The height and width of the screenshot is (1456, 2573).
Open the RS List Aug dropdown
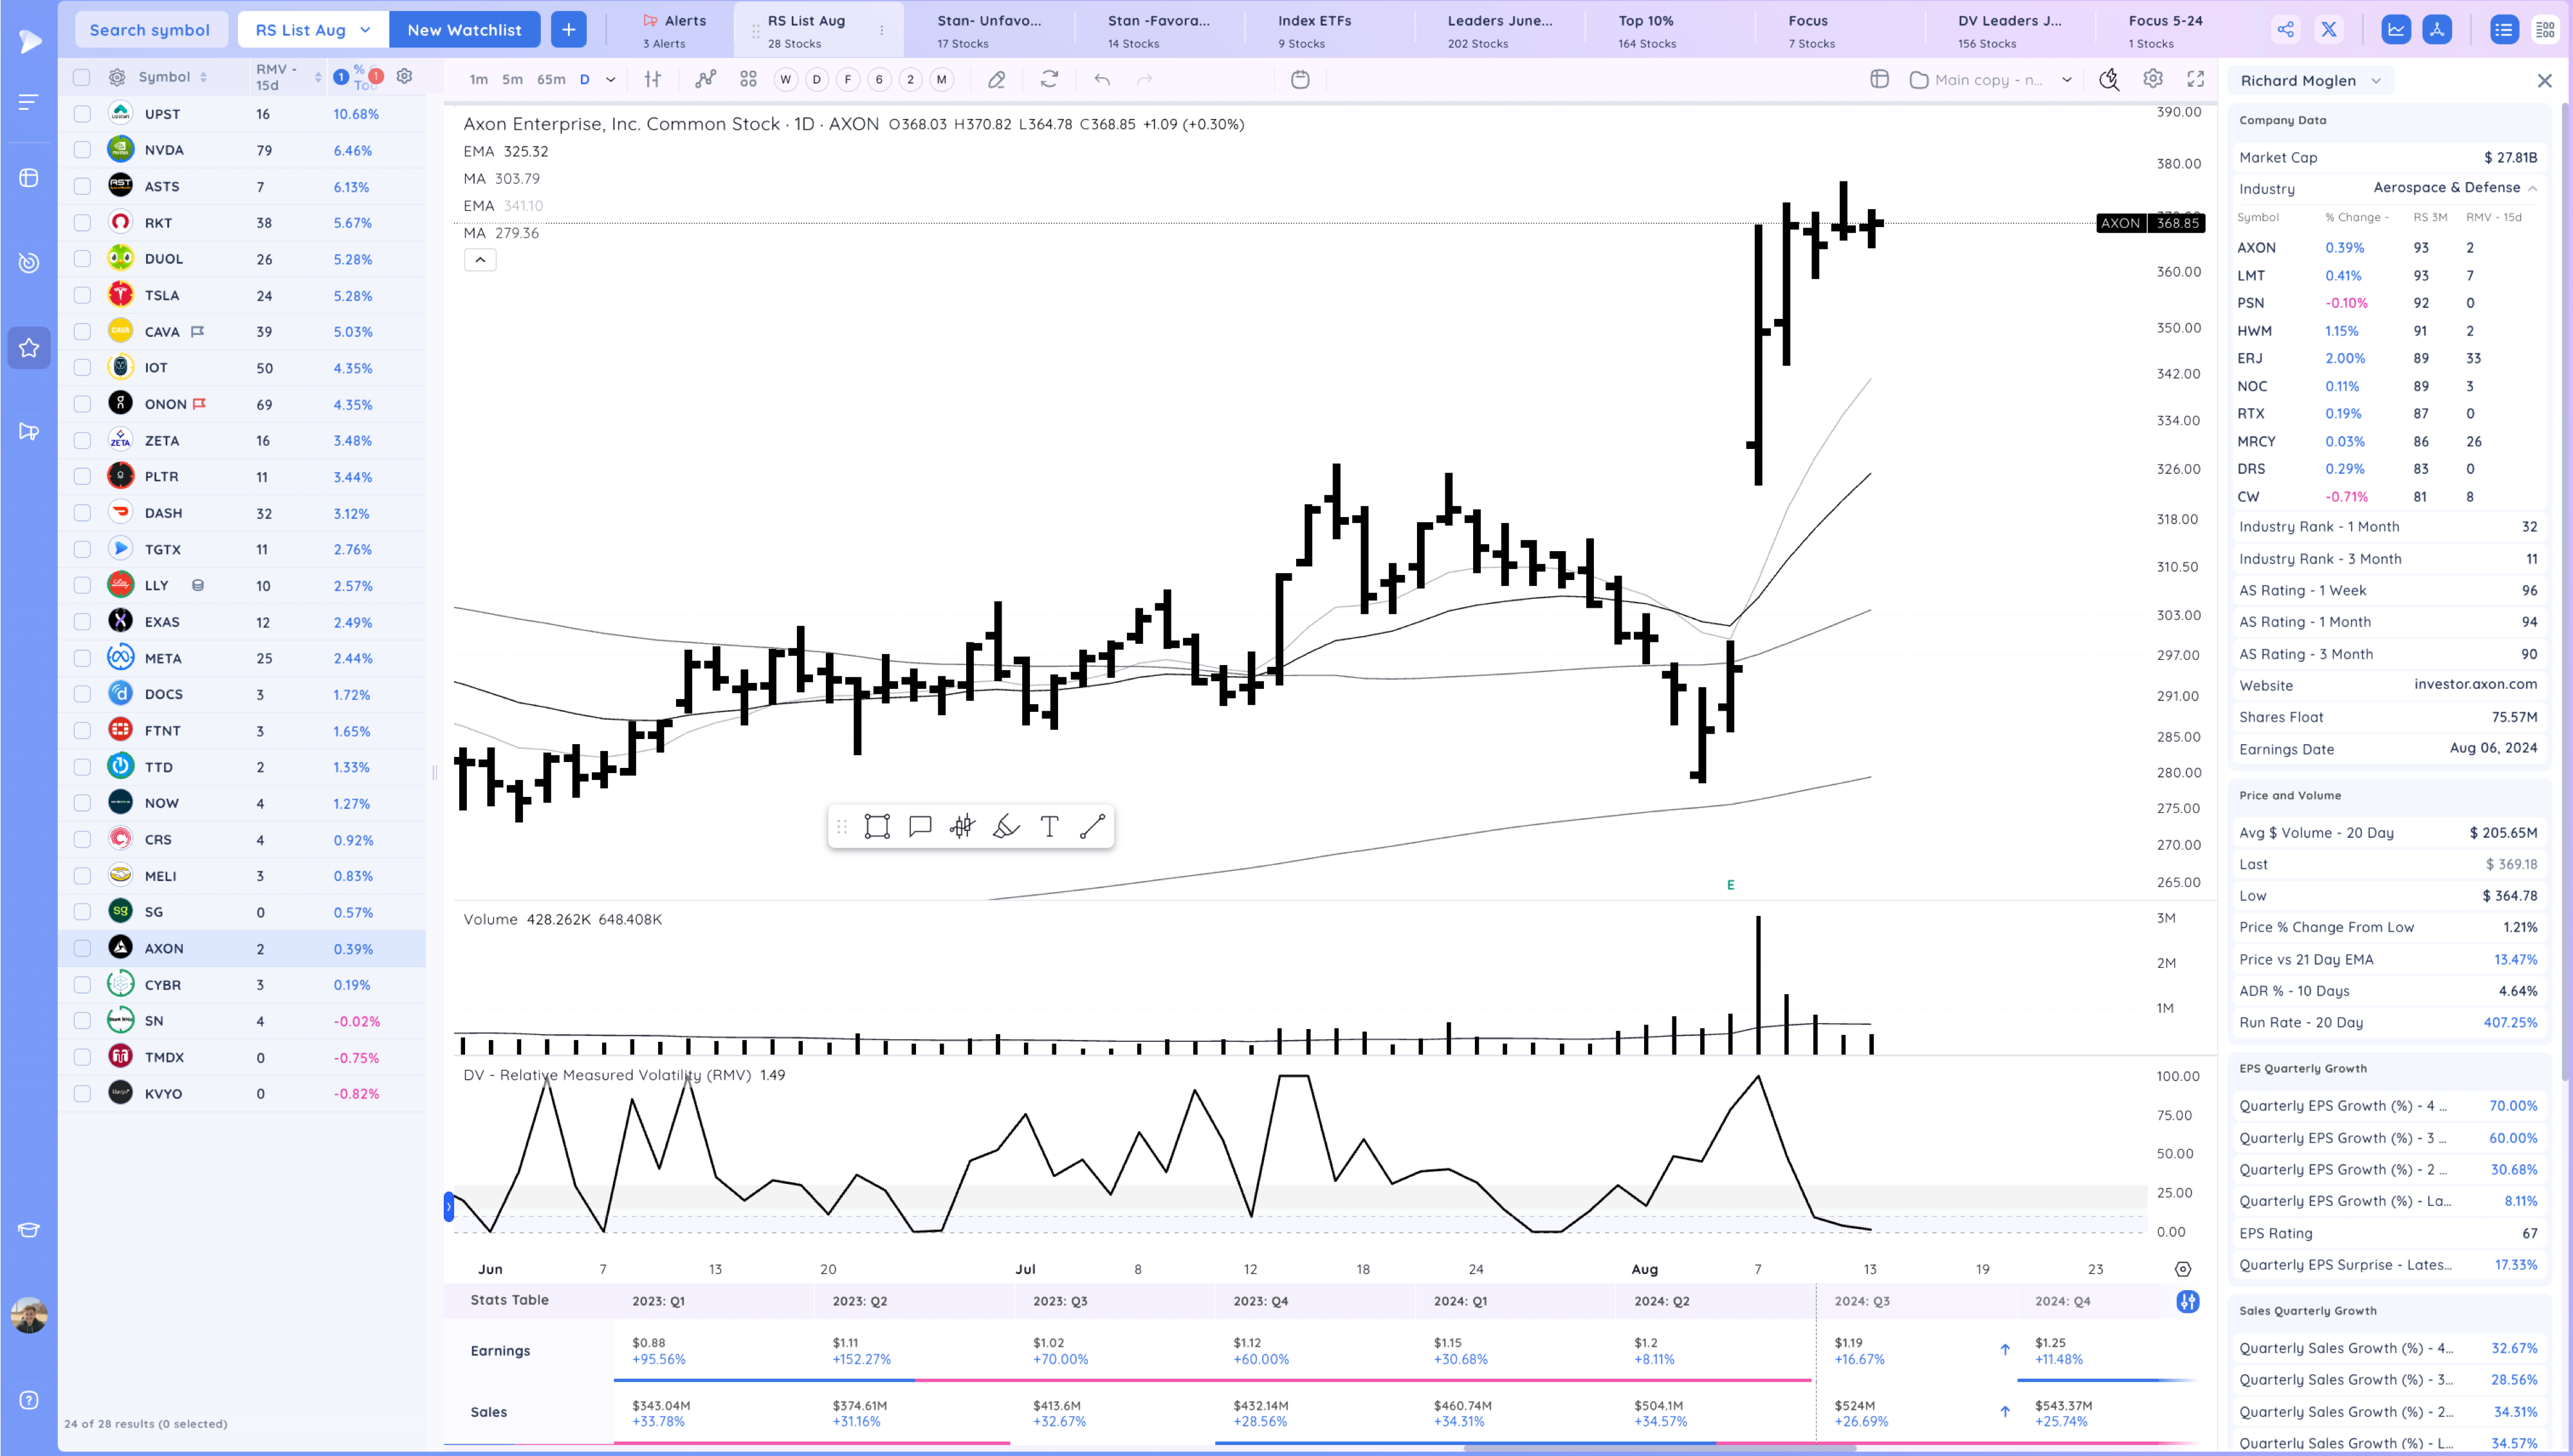point(313,30)
